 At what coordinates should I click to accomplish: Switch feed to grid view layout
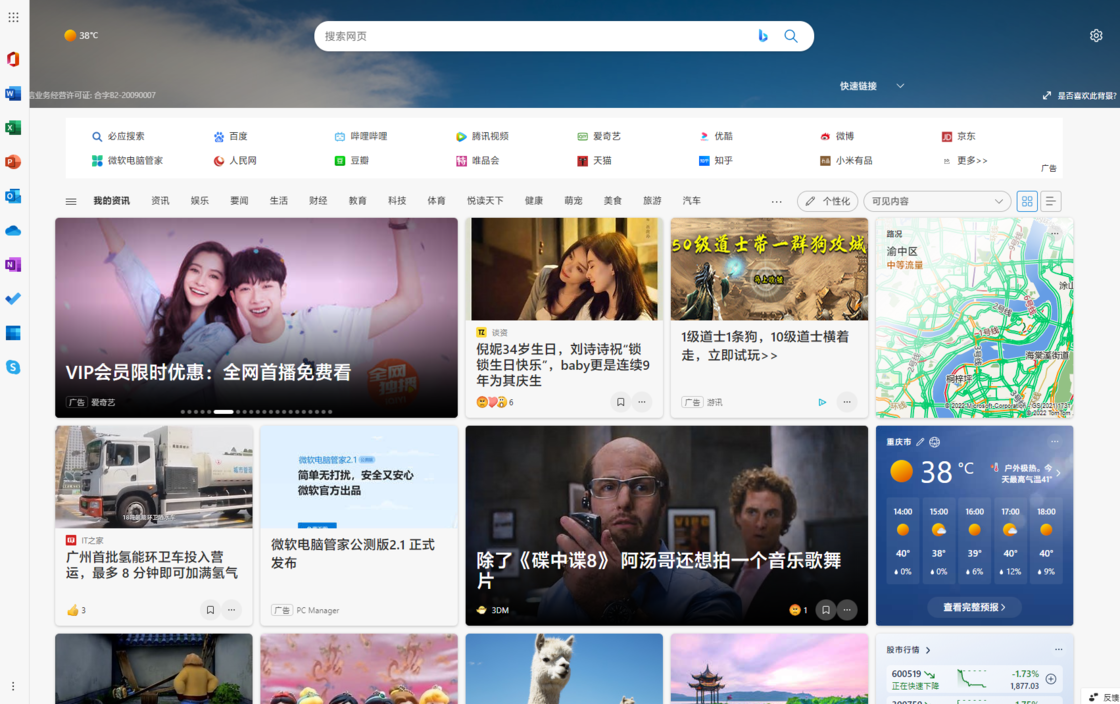point(1027,201)
